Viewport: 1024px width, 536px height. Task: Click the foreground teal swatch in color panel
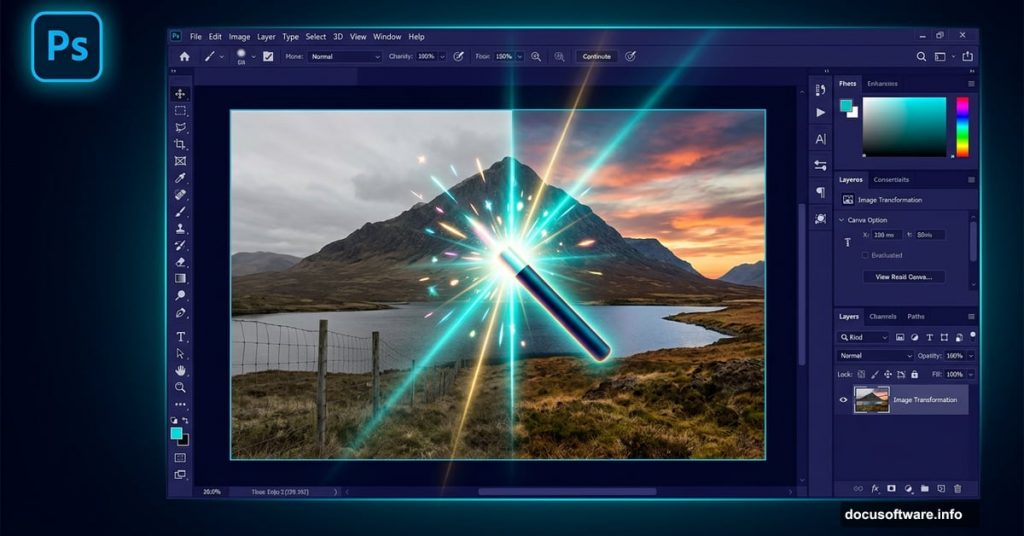tap(846, 105)
